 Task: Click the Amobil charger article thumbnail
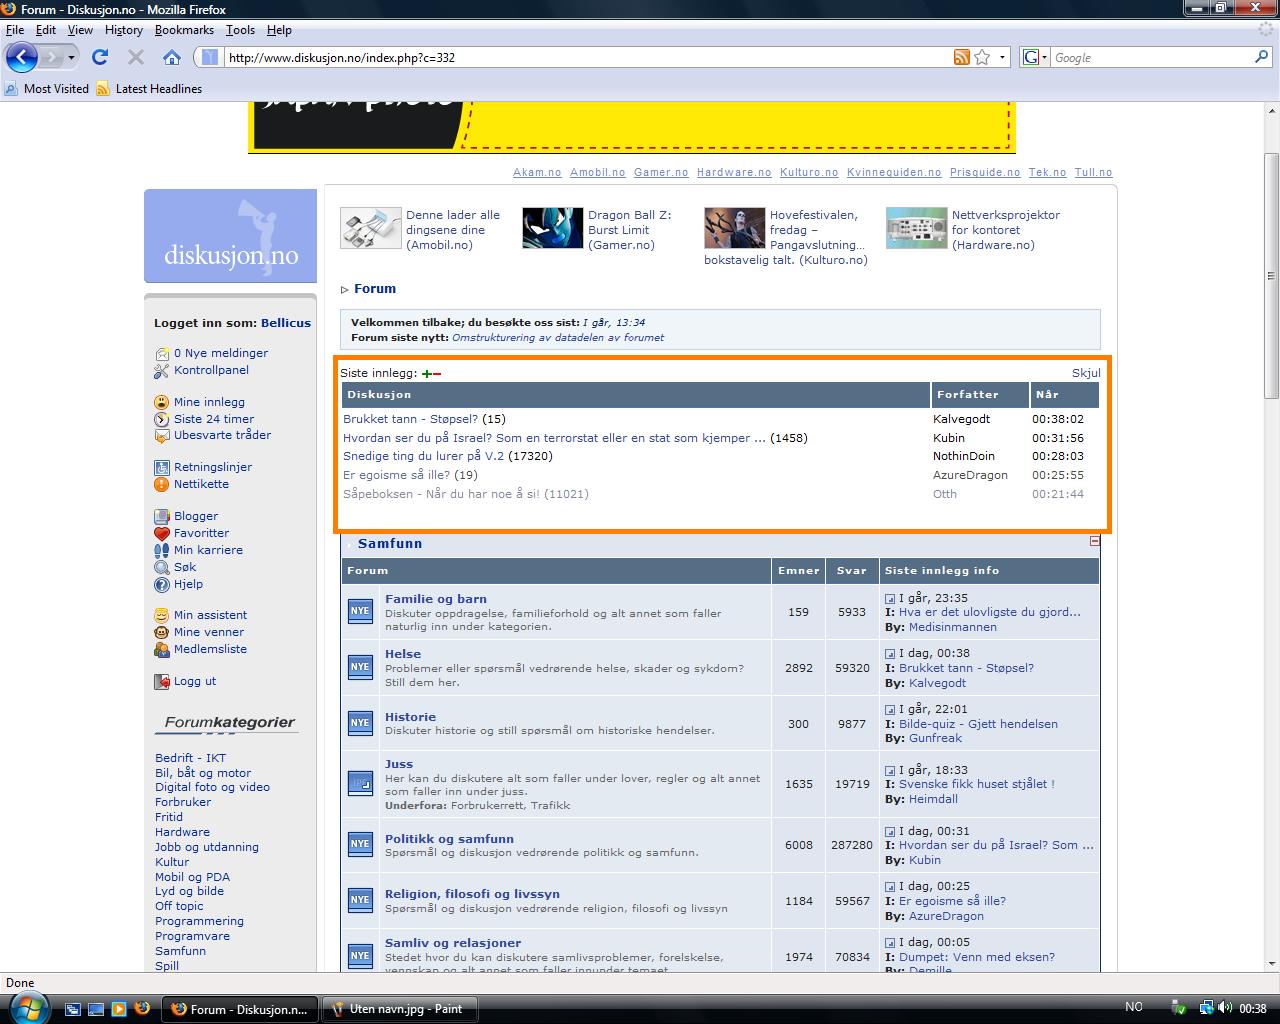point(370,228)
